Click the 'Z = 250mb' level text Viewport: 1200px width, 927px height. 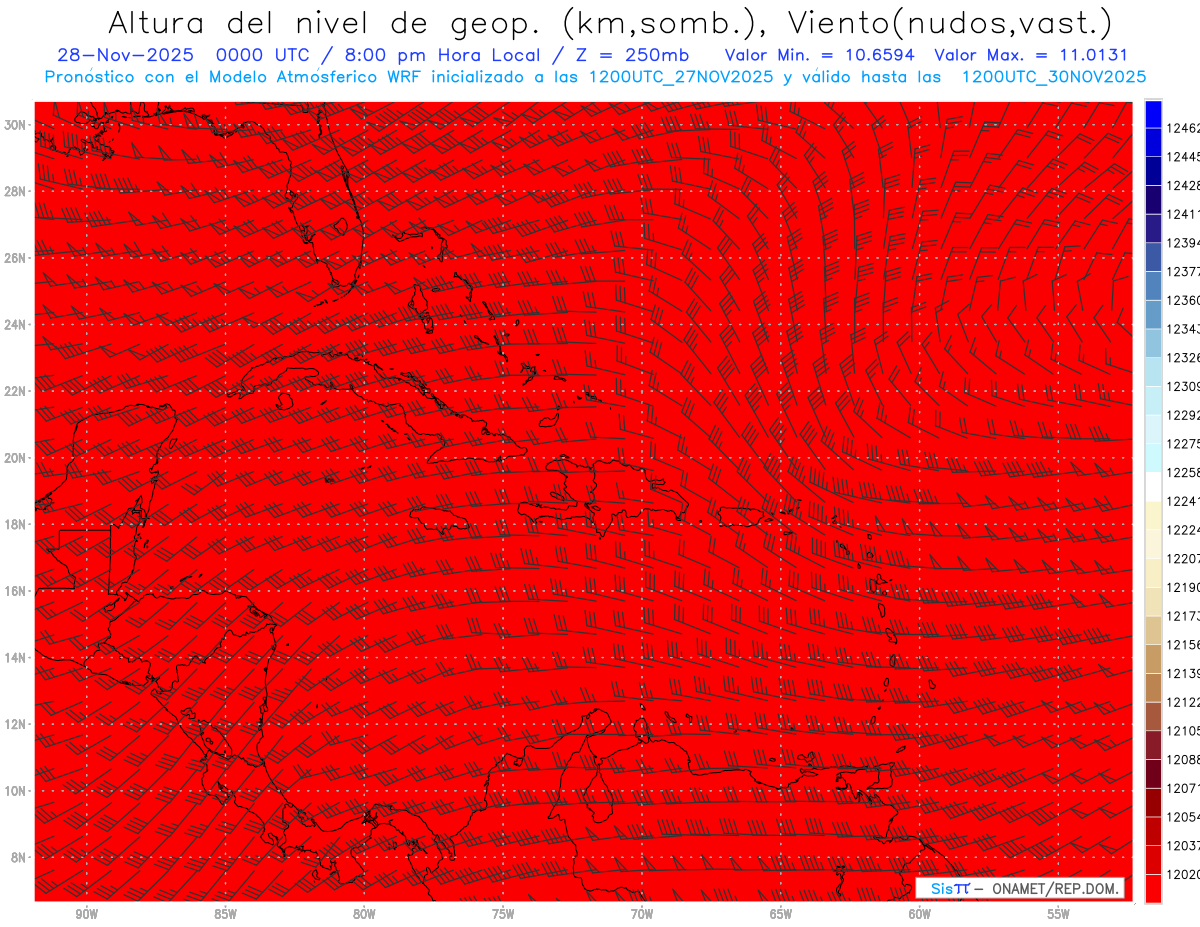(632, 55)
